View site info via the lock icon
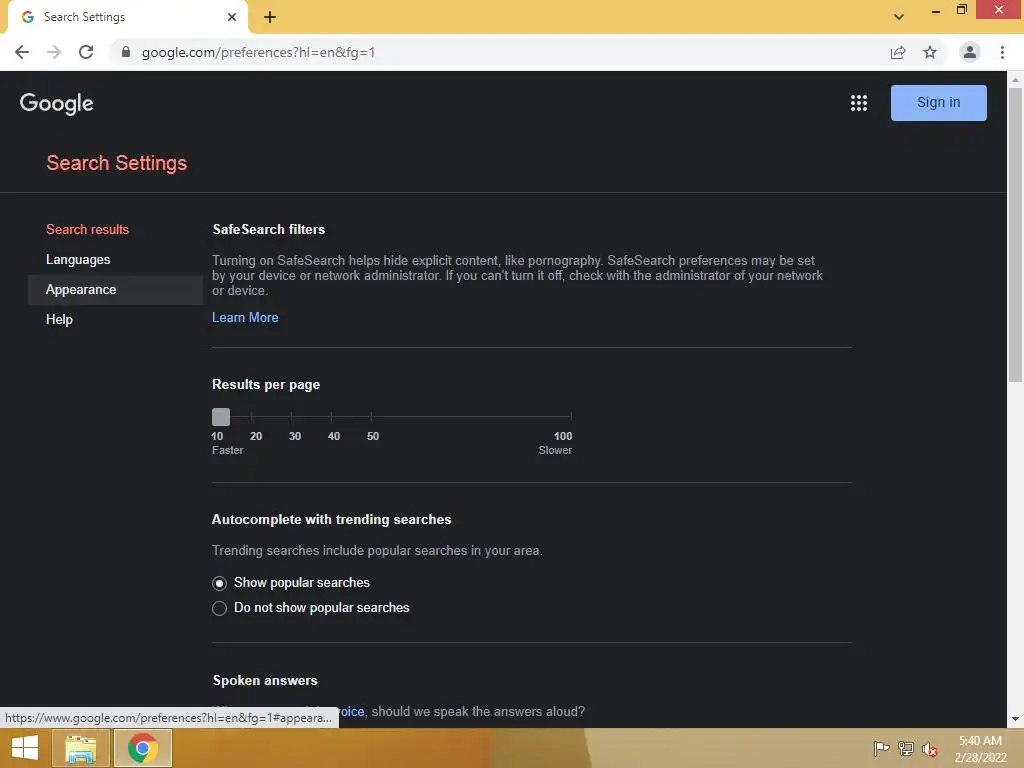Viewport: 1024px width, 768px height. click(x=126, y=52)
